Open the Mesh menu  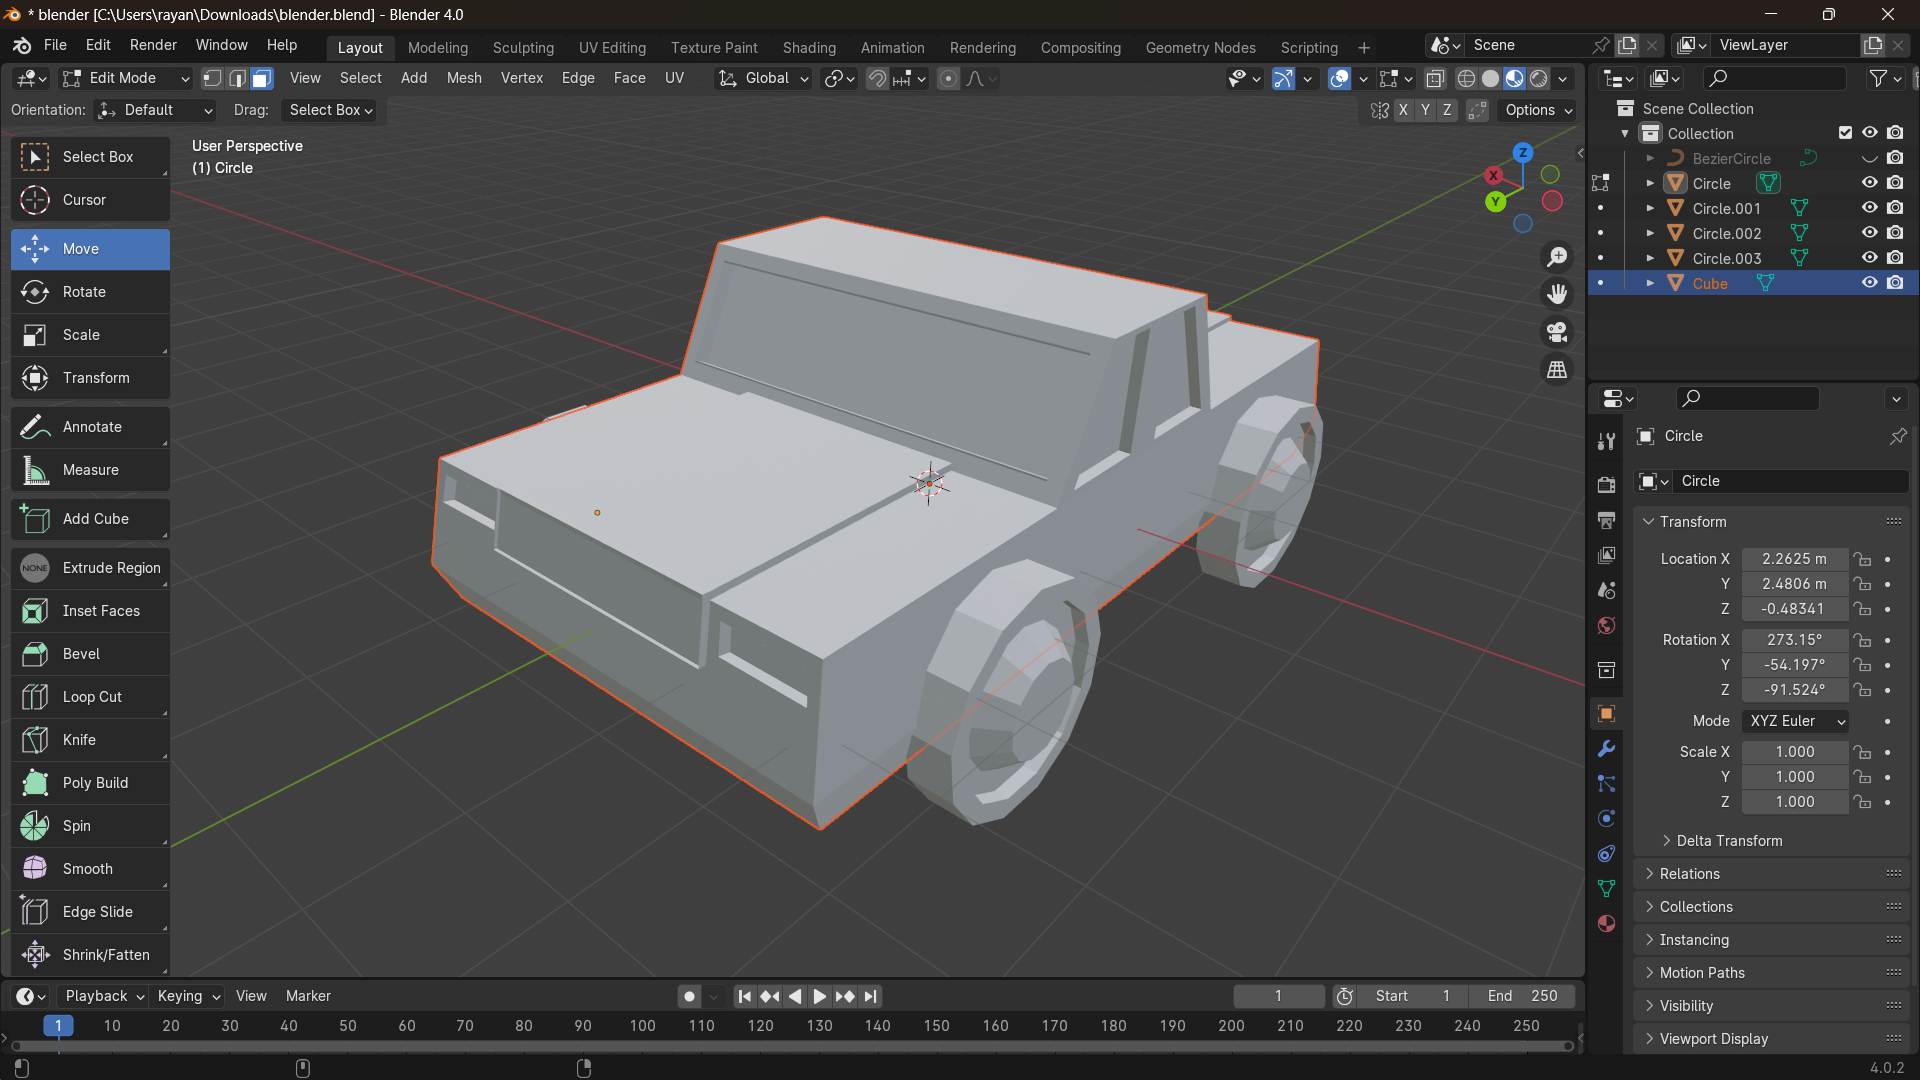pyautogui.click(x=463, y=78)
